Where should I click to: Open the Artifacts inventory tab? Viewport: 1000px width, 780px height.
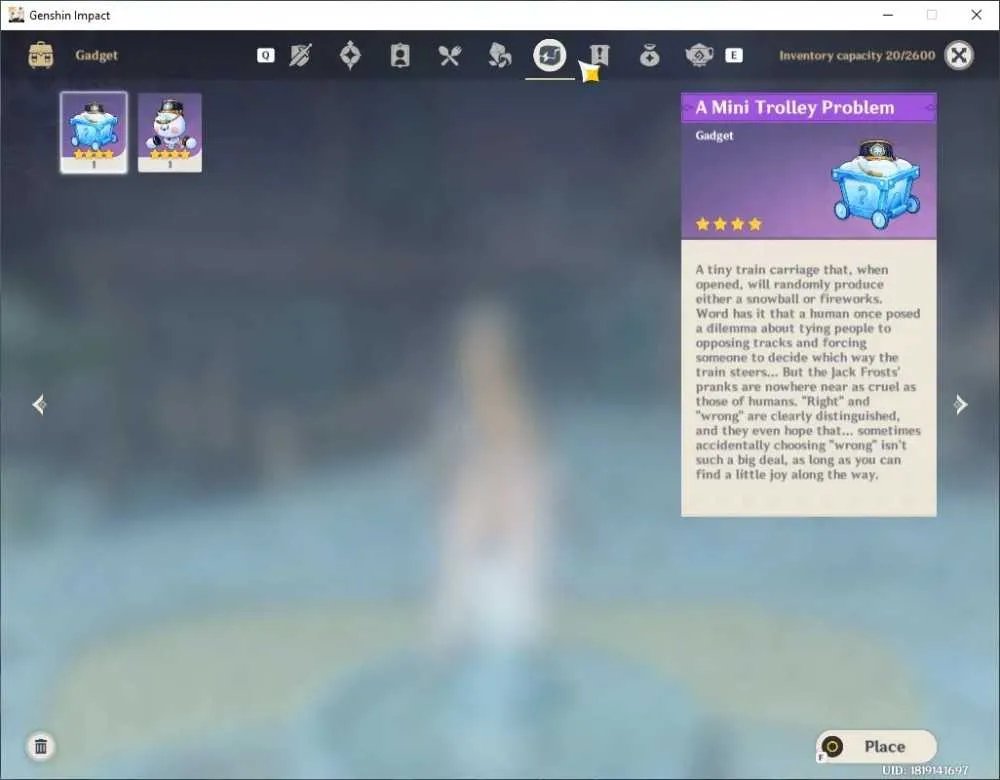pos(350,55)
